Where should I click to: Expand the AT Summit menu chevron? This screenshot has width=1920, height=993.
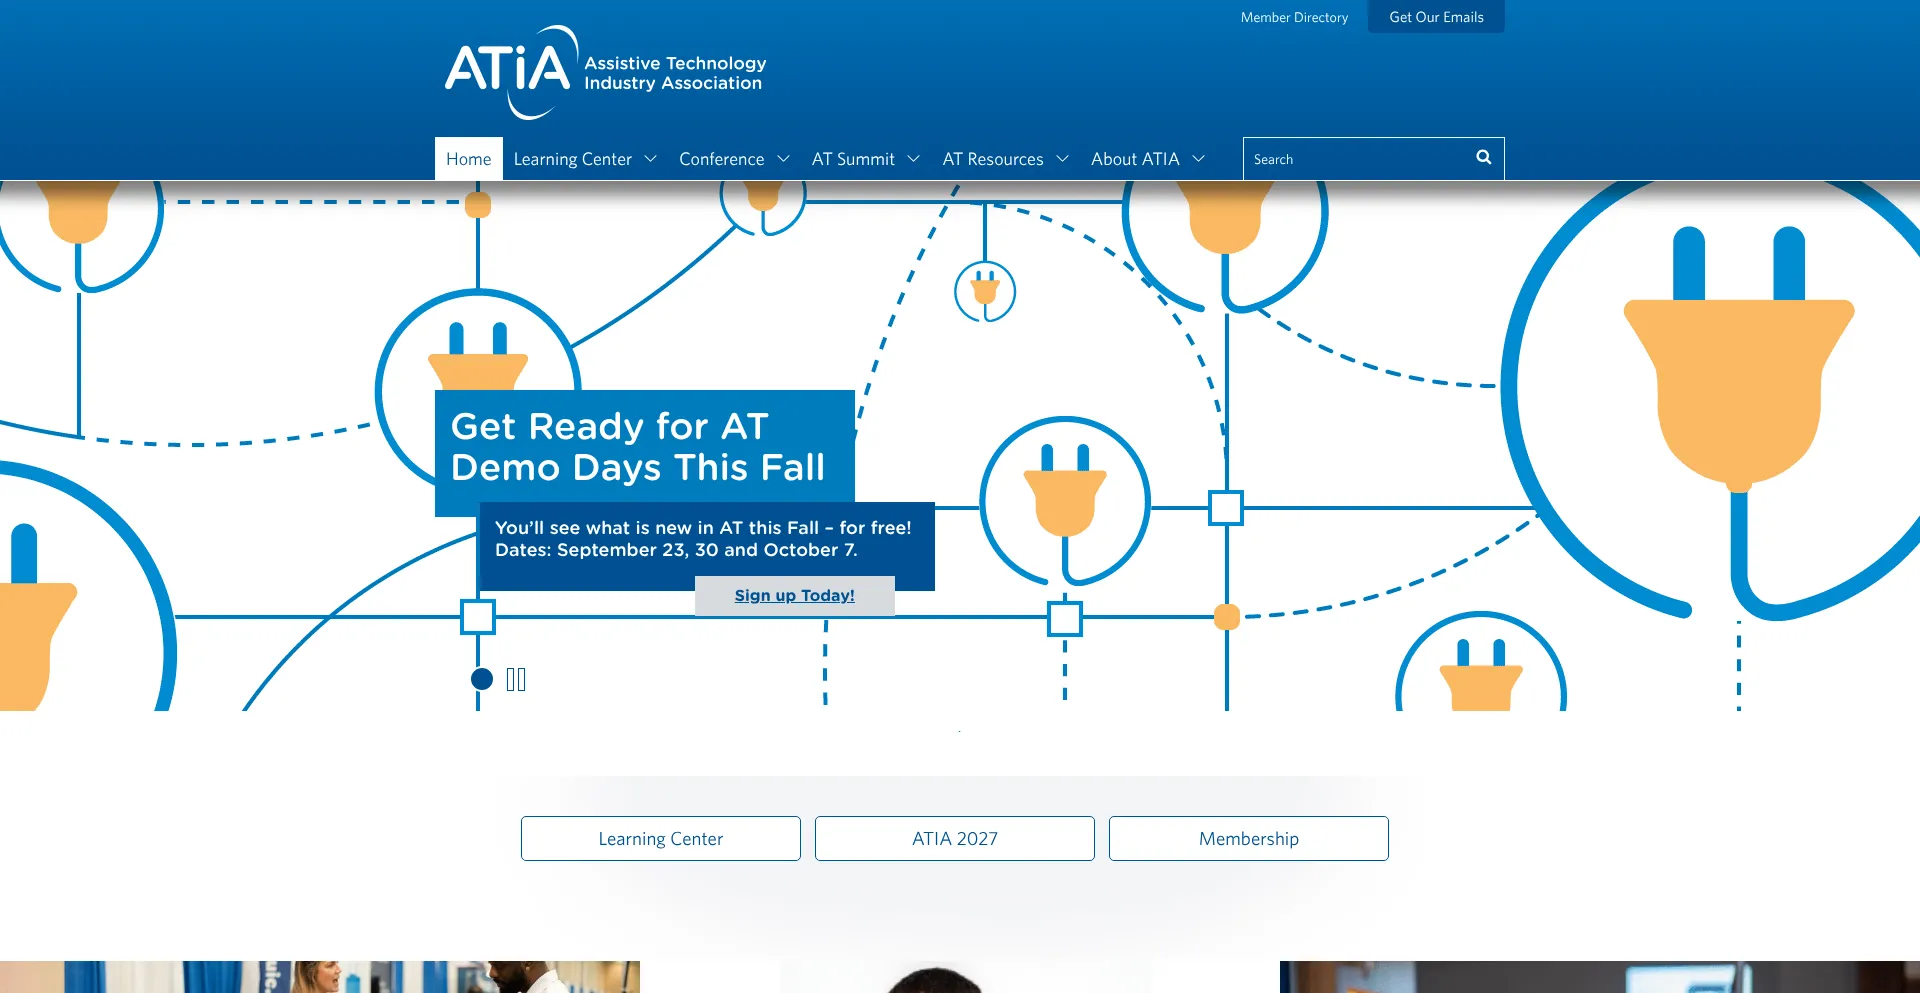click(x=914, y=159)
